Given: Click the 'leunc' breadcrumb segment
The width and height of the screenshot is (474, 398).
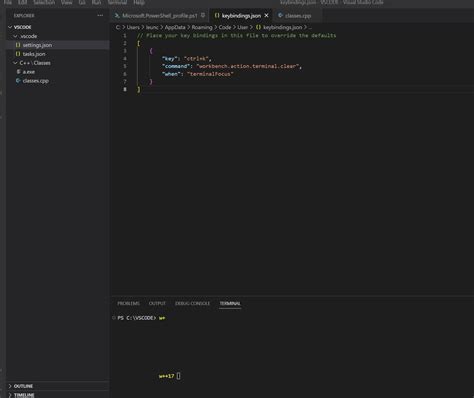Looking at the screenshot, I should (152, 27).
